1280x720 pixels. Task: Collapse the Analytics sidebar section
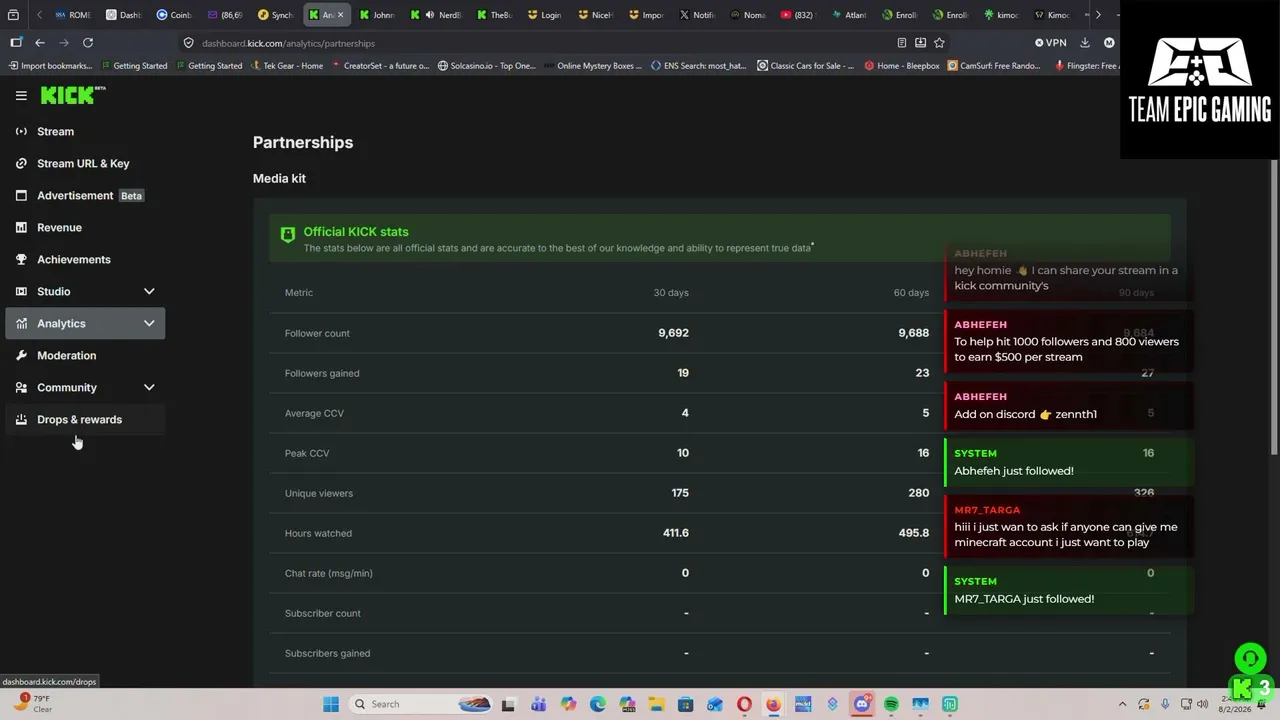[x=85, y=323]
